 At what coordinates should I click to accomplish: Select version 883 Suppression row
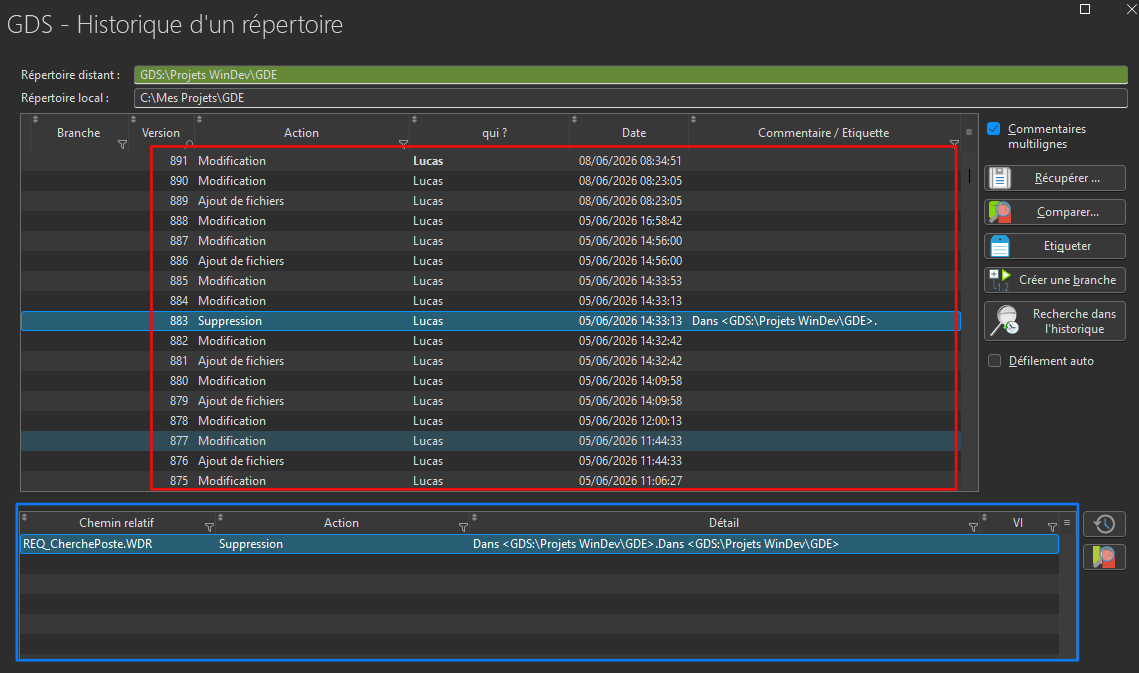click(x=491, y=321)
